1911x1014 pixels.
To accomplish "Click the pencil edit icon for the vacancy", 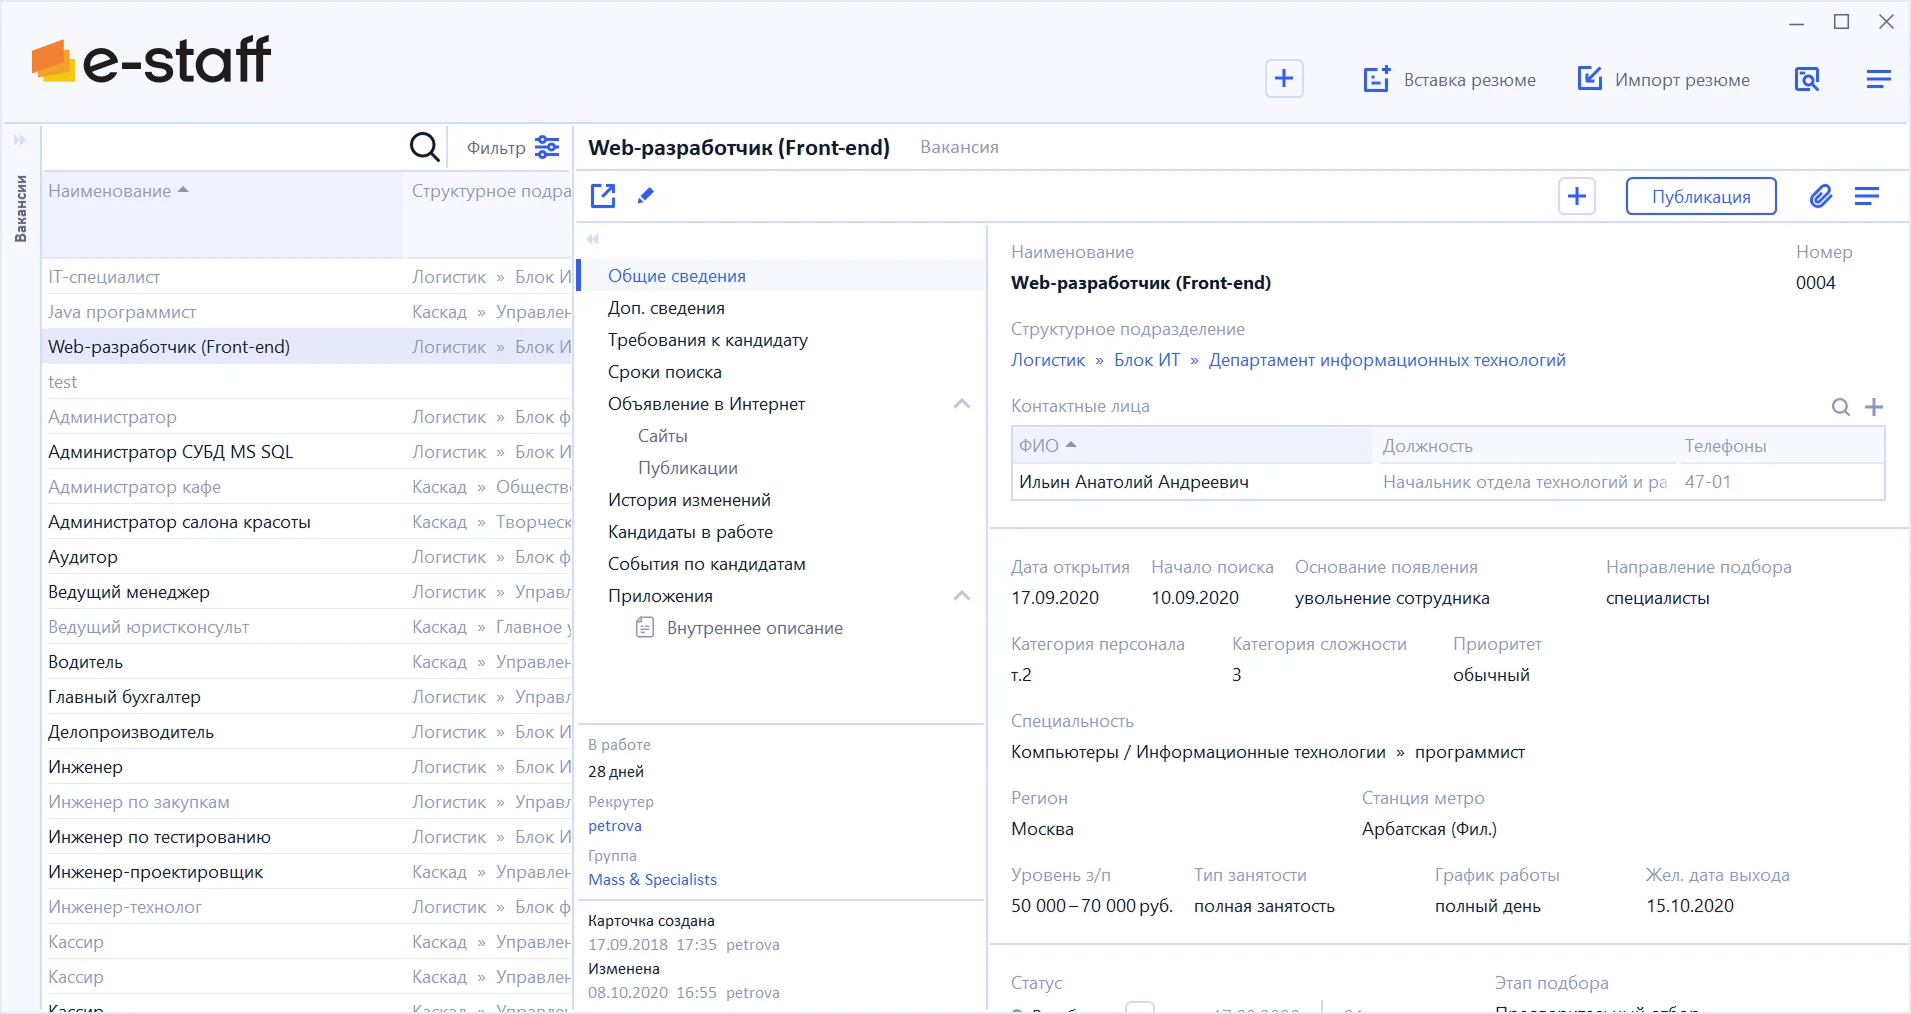I will (x=646, y=195).
